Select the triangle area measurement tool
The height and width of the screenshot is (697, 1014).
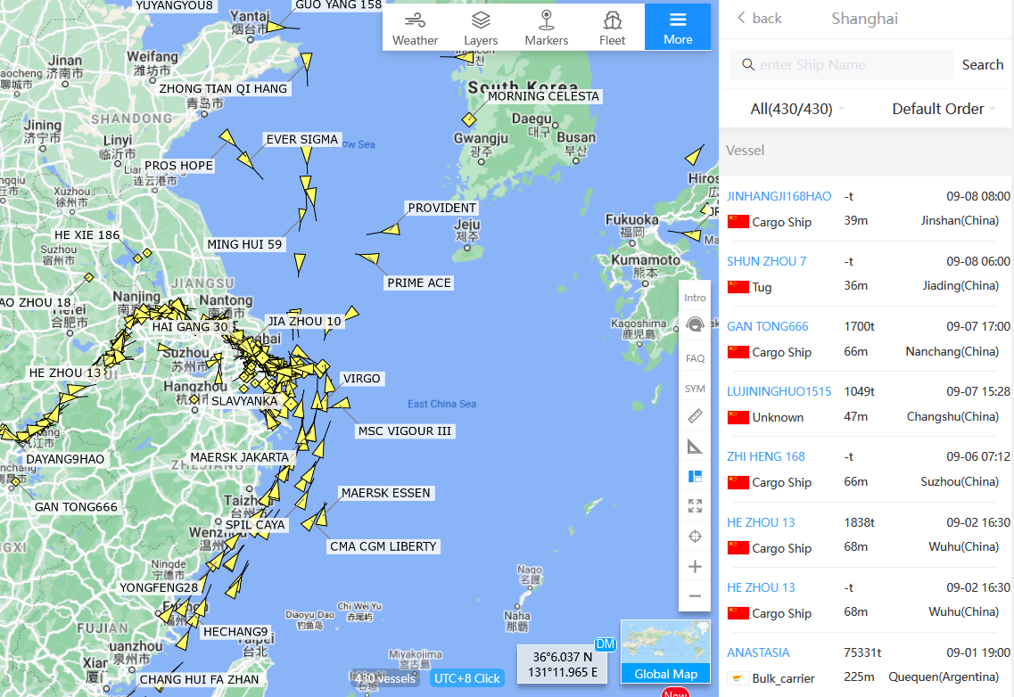(x=695, y=446)
